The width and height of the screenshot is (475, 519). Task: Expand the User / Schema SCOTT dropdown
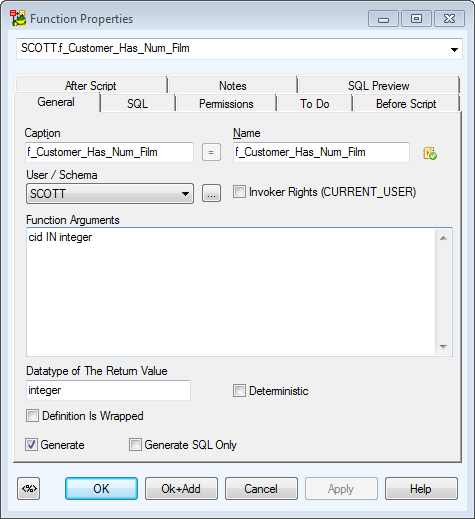coord(185,194)
